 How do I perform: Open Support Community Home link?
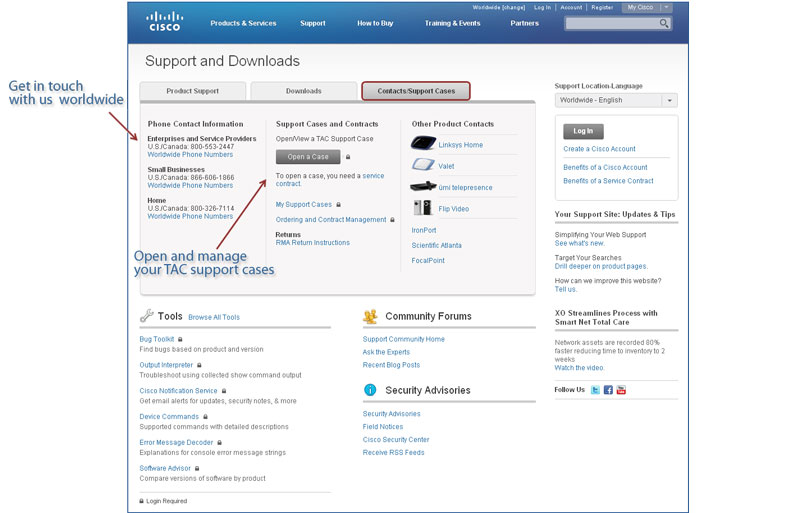point(404,339)
